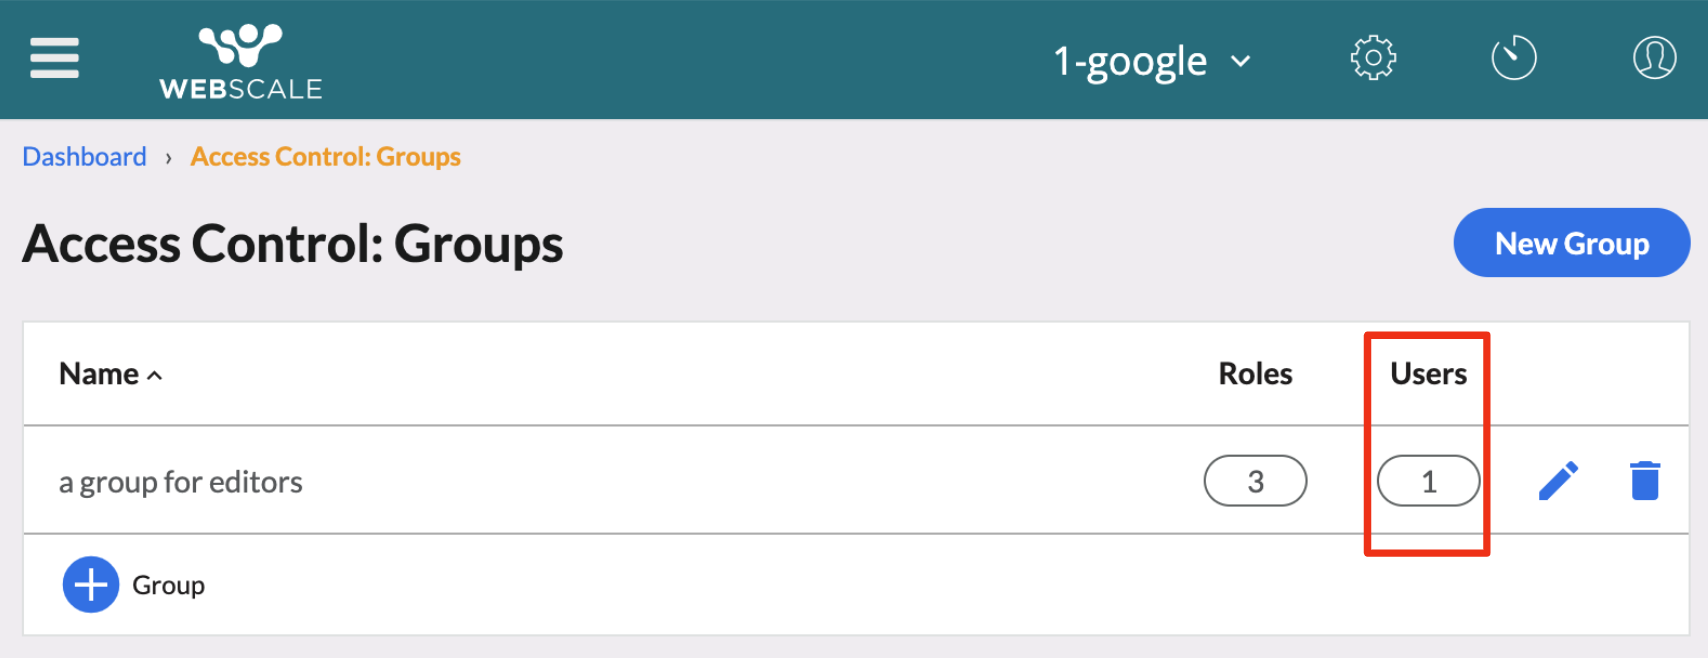1708x658 pixels.
Task: Click the chevron next to 1-google
Action: tap(1240, 62)
